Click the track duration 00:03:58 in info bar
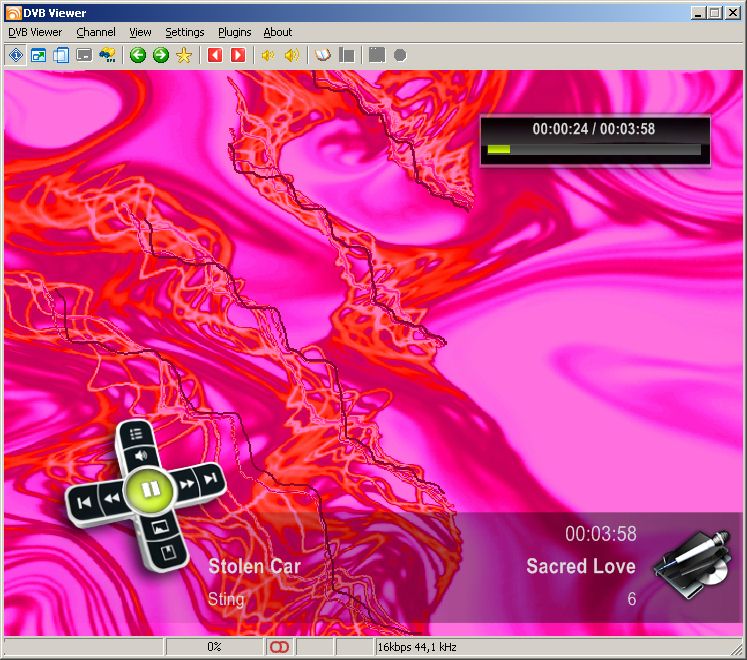The height and width of the screenshot is (660, 747). pos(601,534)
